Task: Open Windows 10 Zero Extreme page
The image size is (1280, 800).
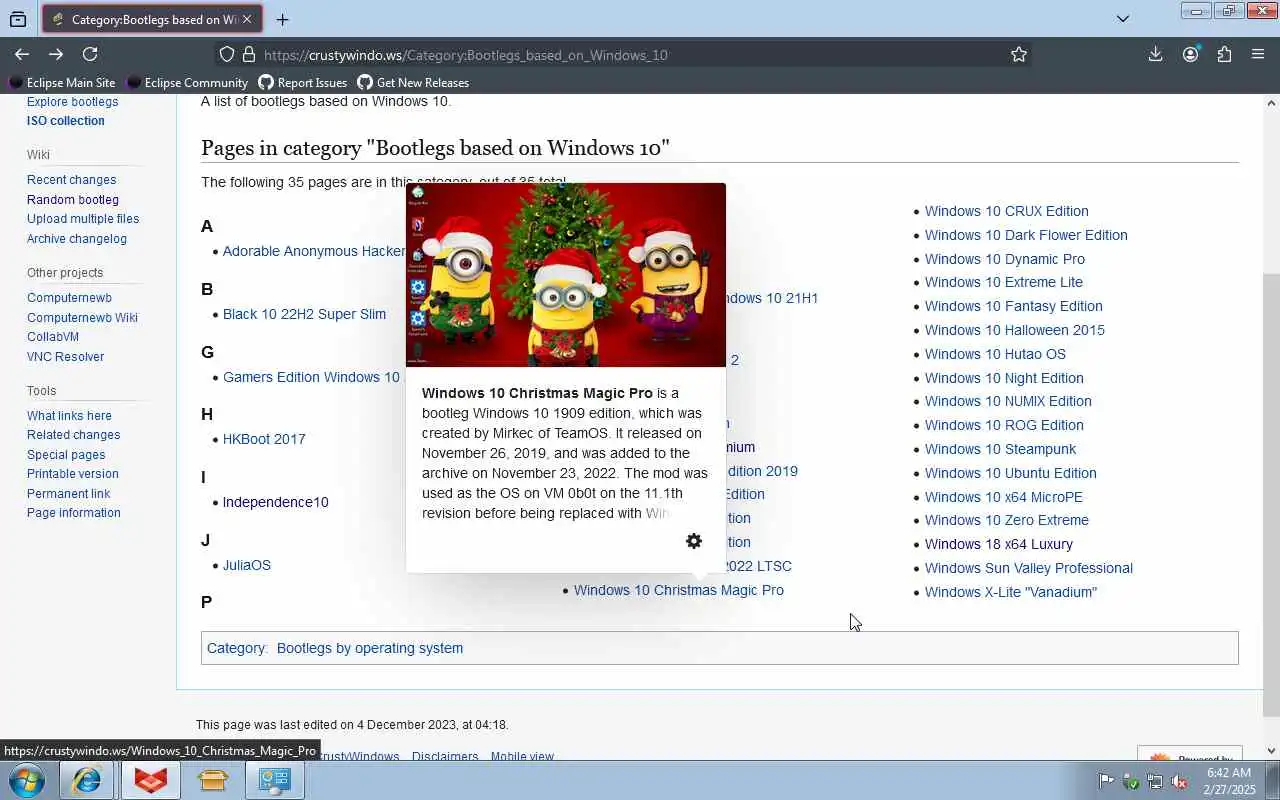Action: click(1006, 520)
